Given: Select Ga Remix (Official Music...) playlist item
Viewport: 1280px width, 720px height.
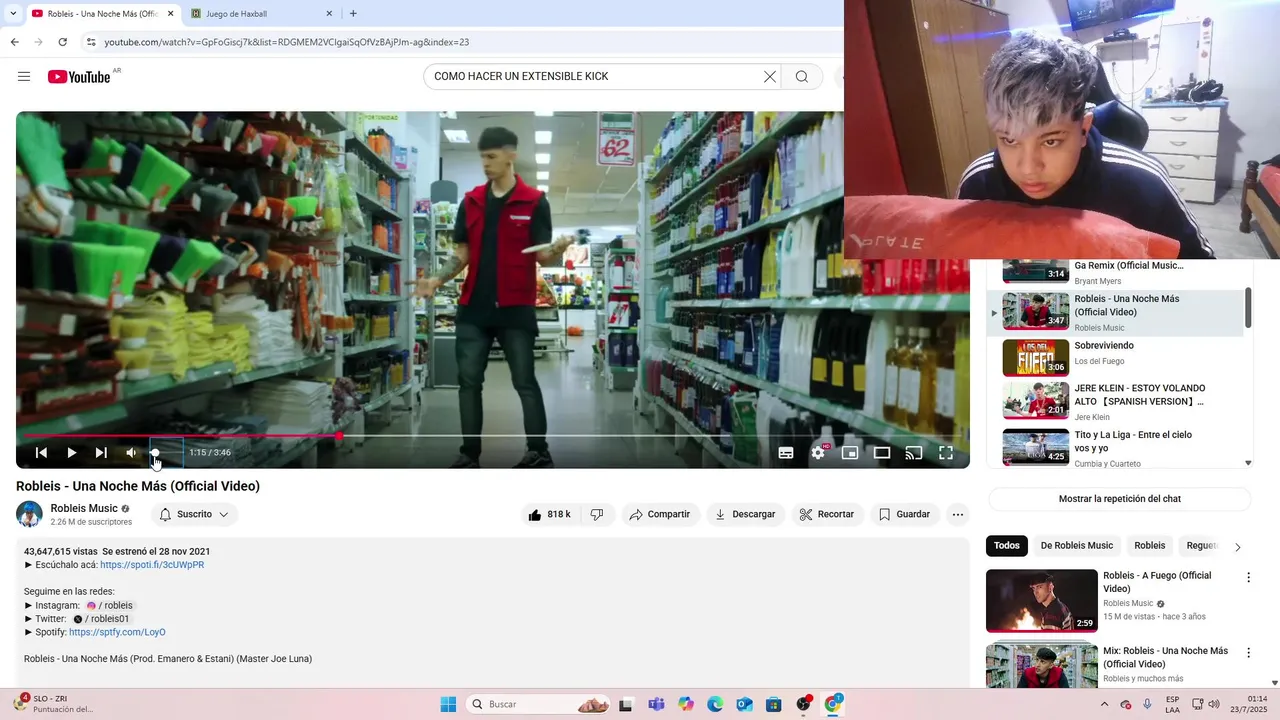Looking at the screenshot, I should [x=1115, y=272].
